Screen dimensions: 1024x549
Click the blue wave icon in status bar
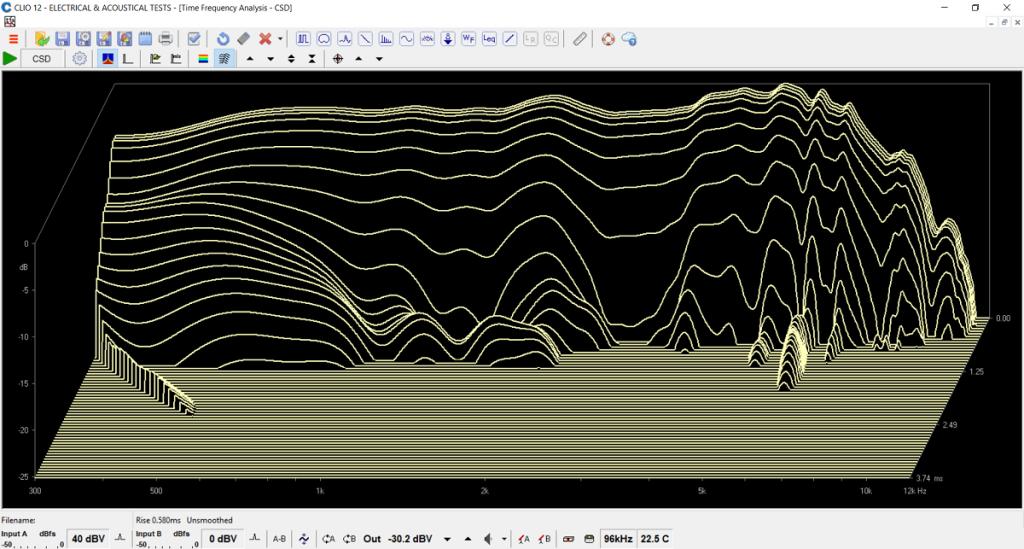tap(304, 539)
